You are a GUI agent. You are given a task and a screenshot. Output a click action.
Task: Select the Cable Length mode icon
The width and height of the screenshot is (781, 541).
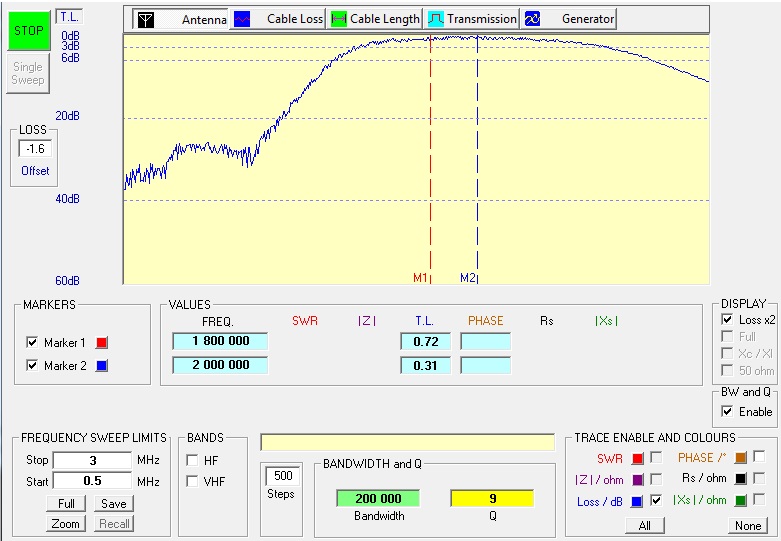click(x=339, y=19)
